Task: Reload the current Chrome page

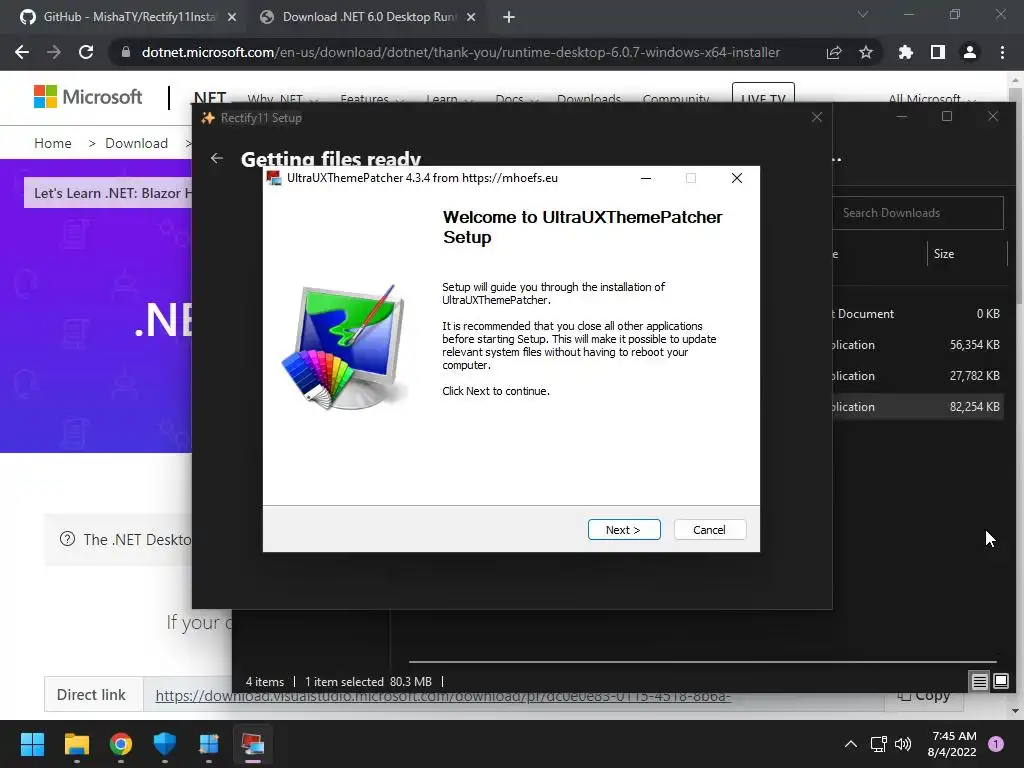Action: (86, 52)
